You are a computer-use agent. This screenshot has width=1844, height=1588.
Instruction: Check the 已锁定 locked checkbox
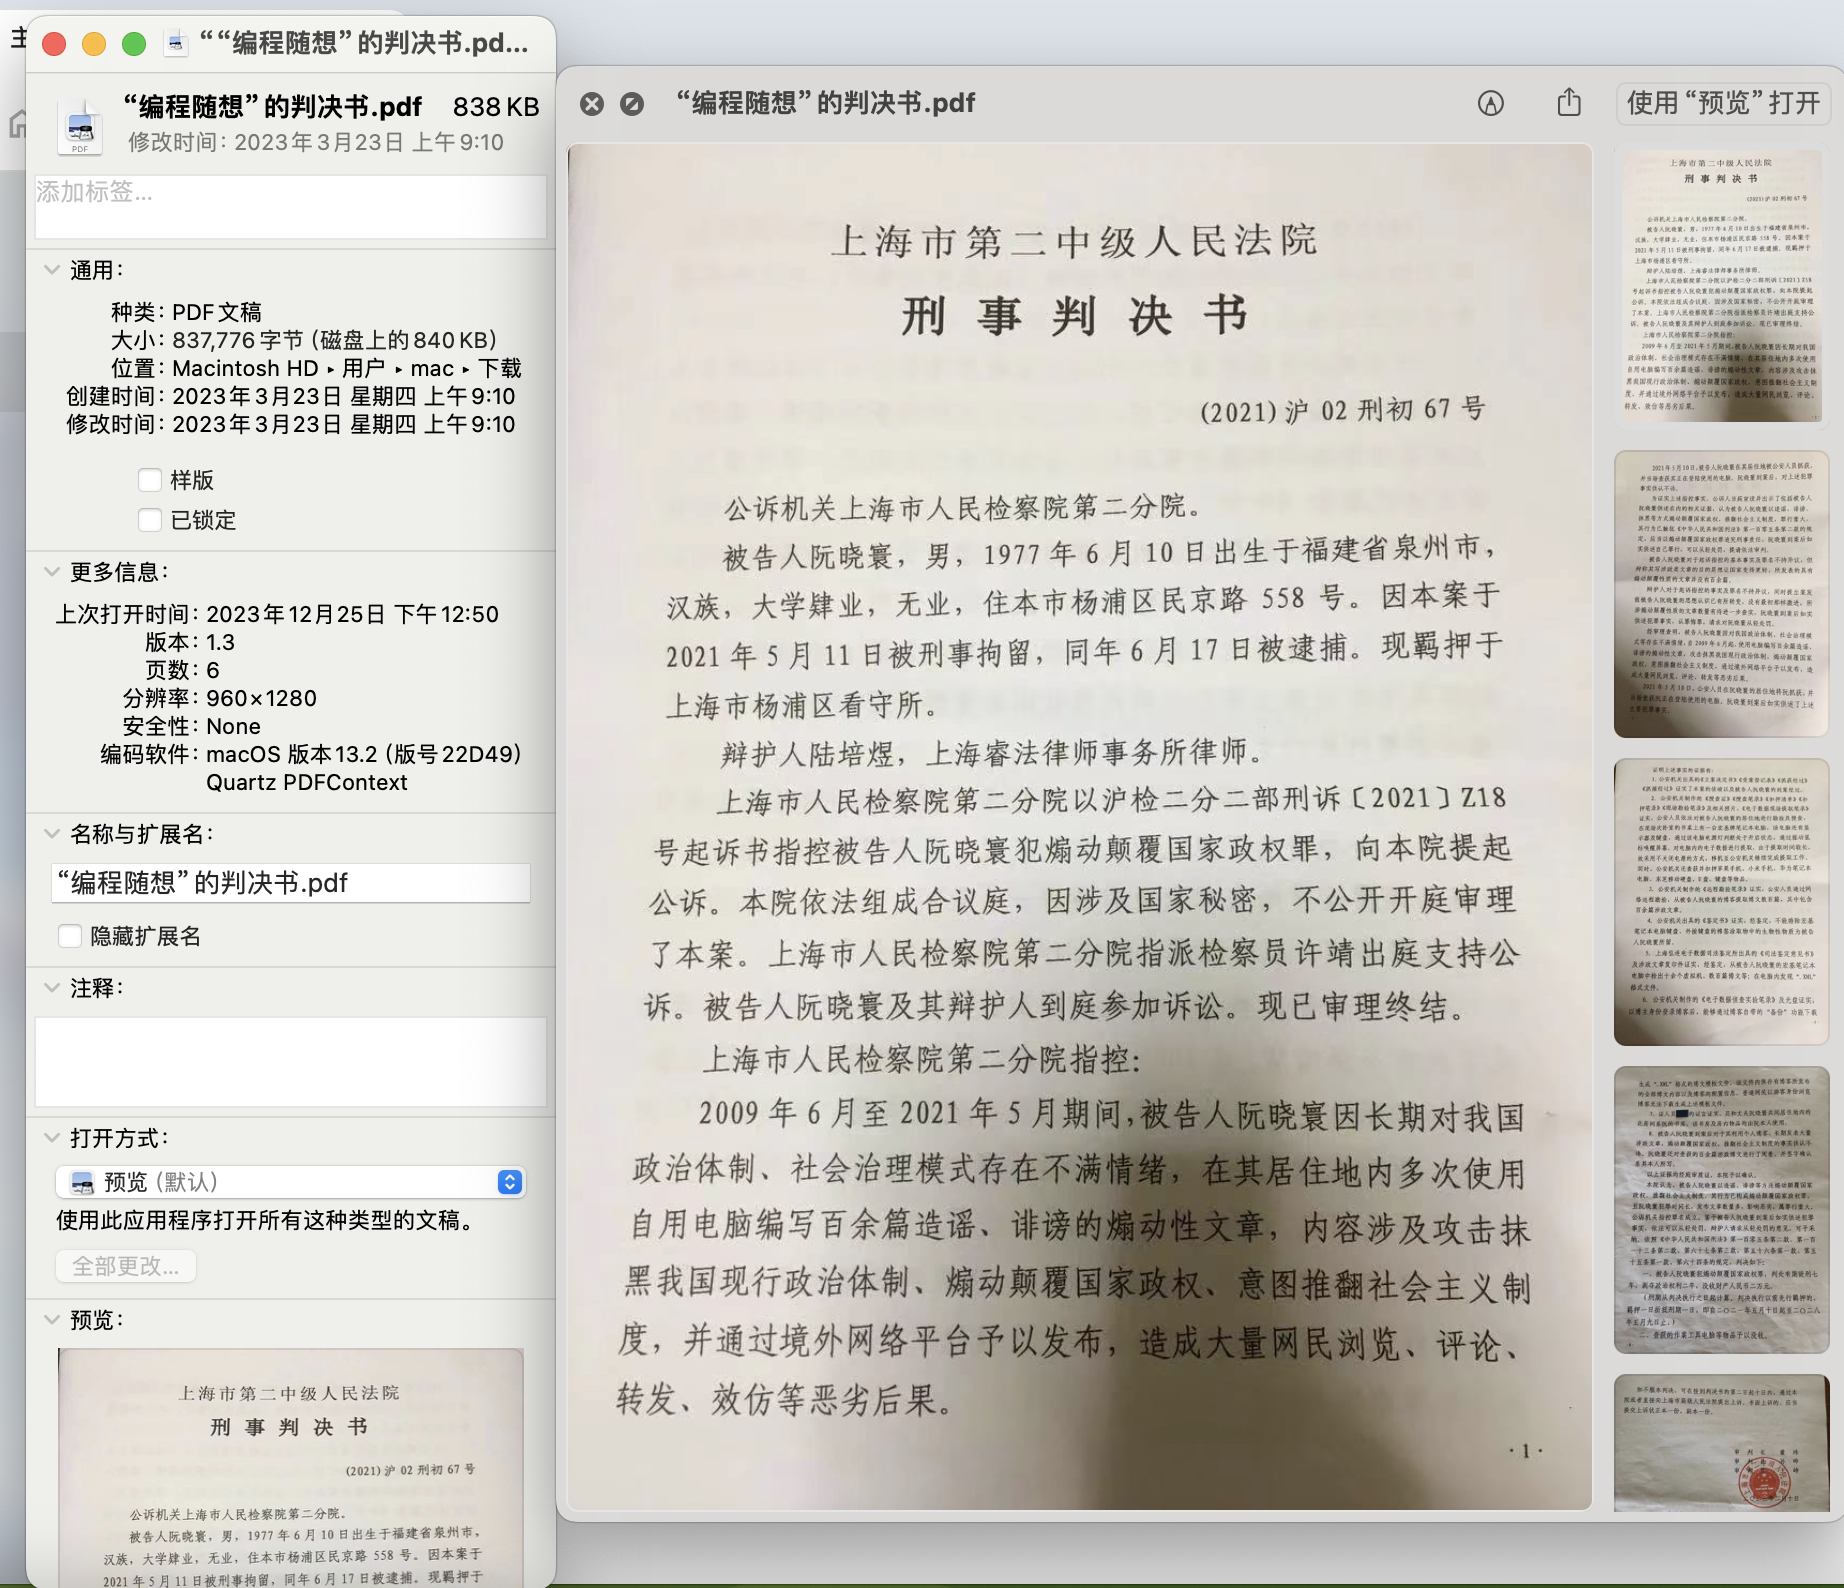point(149,520)
